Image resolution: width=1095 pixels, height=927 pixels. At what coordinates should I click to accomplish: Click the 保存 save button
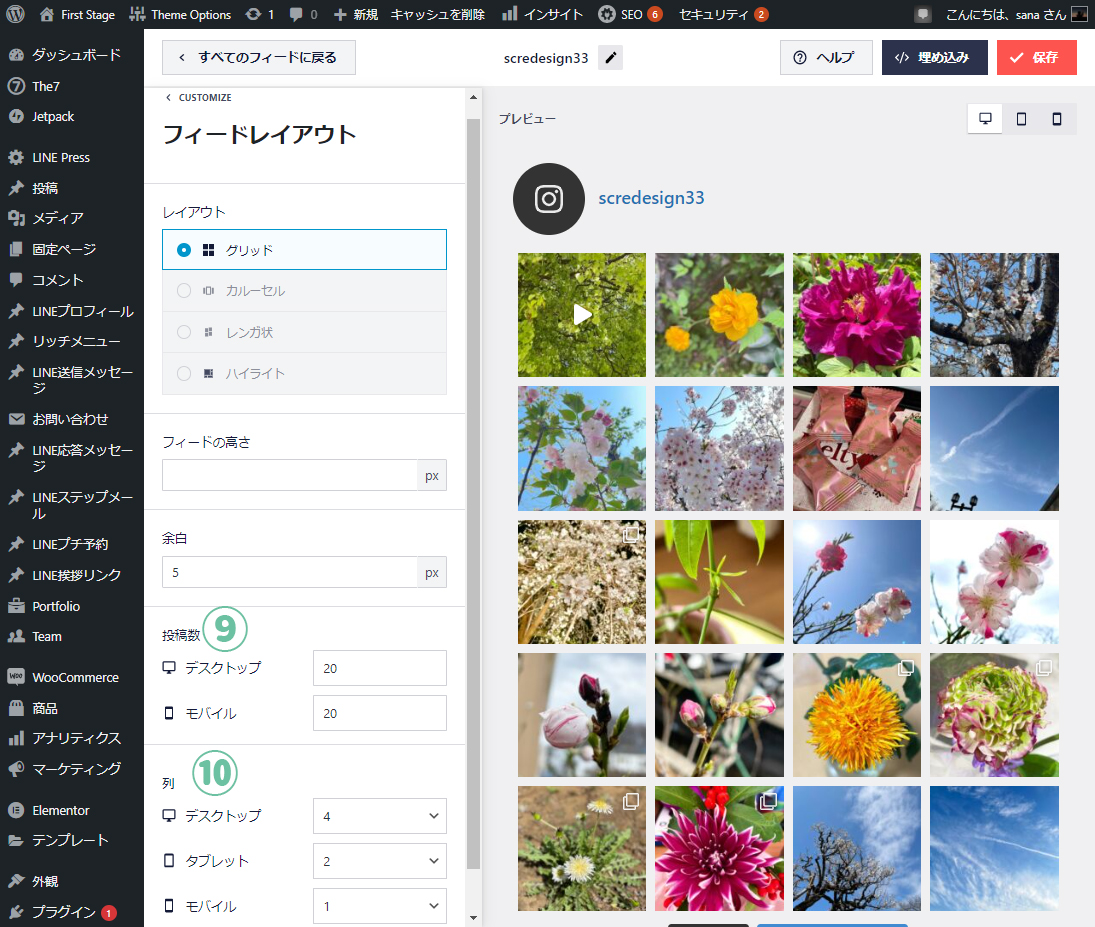tap(1036, 58)
